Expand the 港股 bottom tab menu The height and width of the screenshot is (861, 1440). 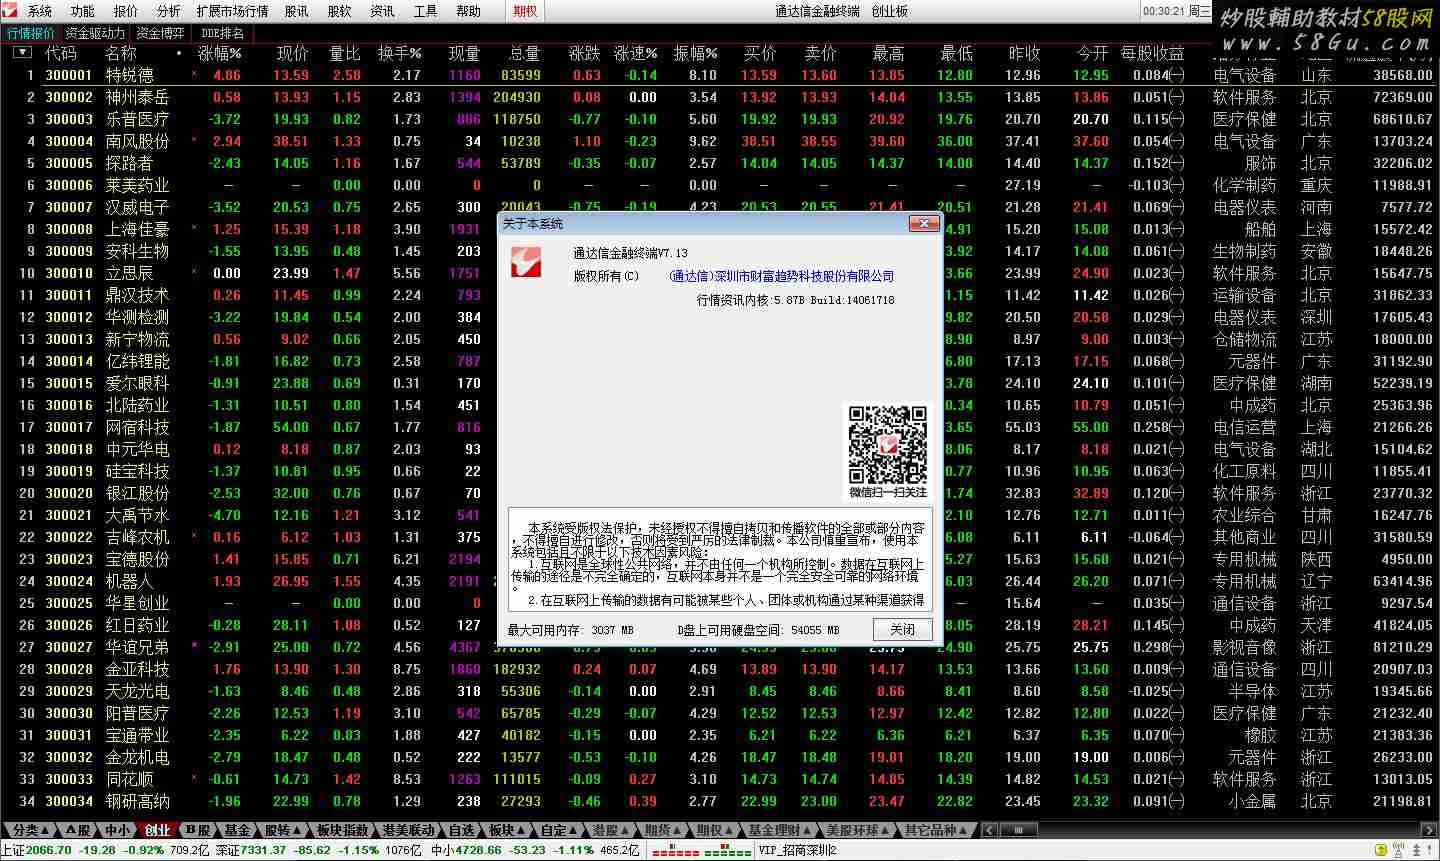tap(611, 830)
